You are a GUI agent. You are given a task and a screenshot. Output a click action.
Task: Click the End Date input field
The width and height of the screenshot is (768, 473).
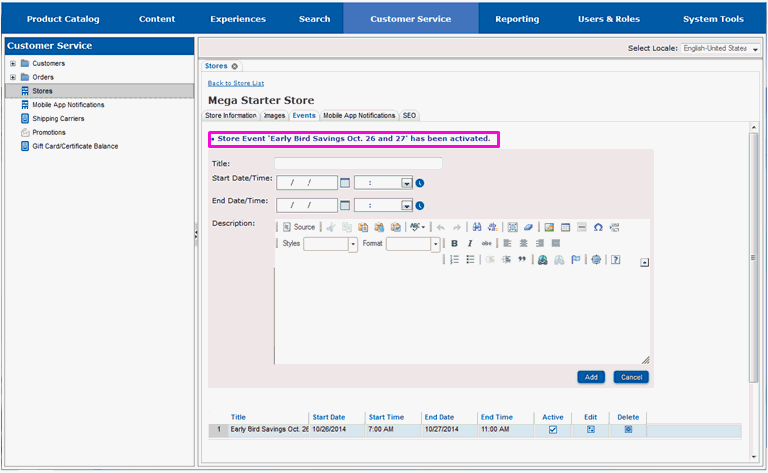coord(307,205)
